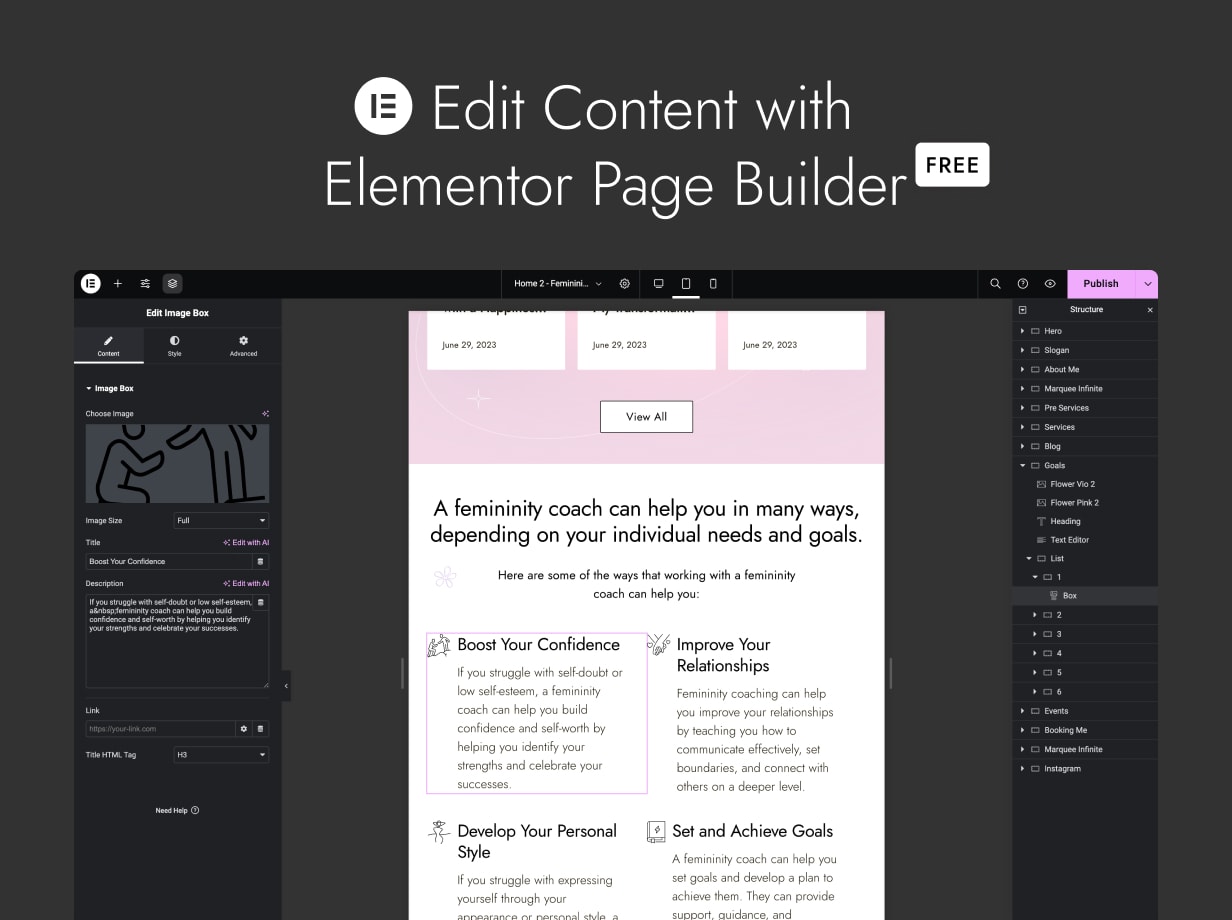Click the help question mark icon
This screenshot has height=920, width=1232.
click(1023, 283)
